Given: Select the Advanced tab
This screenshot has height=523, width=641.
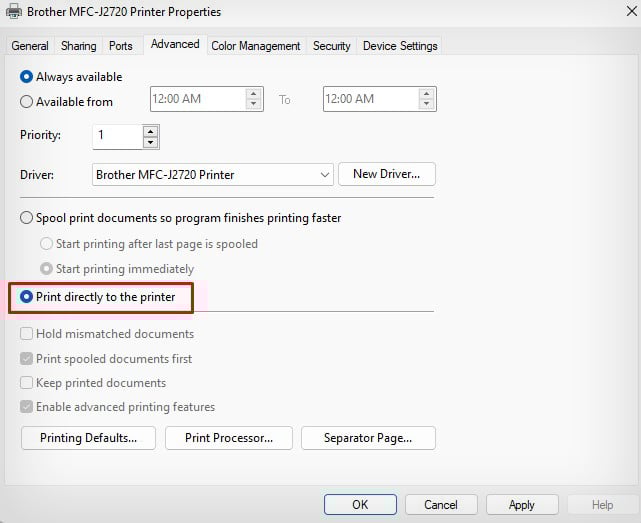Looking at the screenshot, I should pos(175,44).
